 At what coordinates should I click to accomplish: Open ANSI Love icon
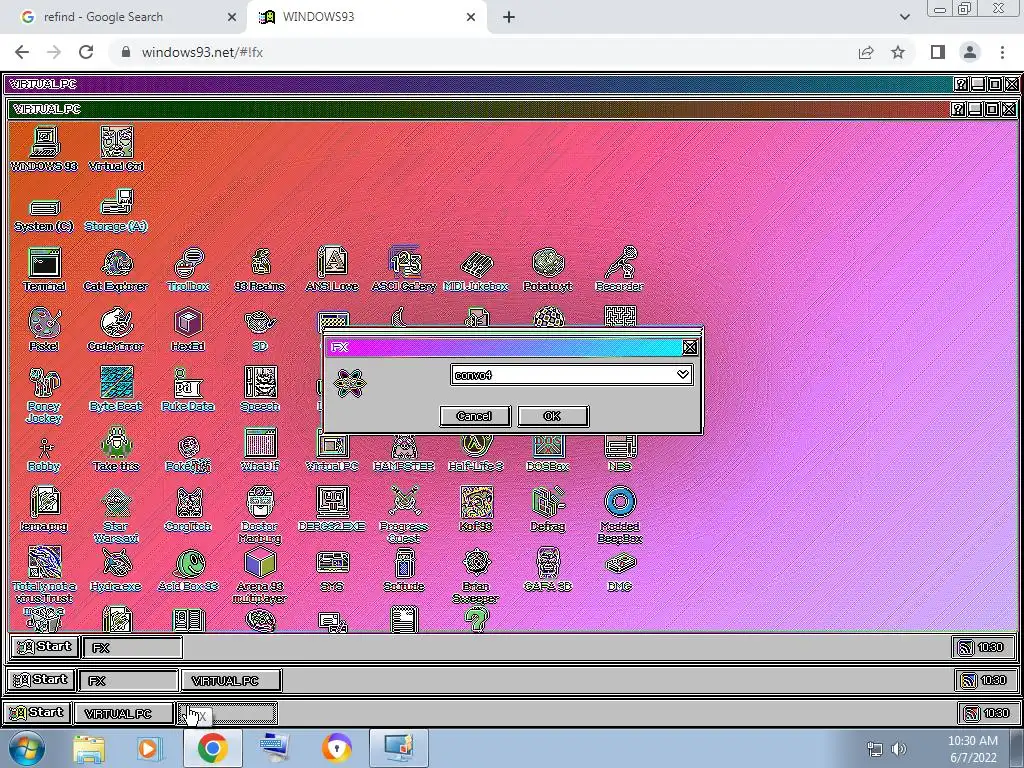(332, 269)
